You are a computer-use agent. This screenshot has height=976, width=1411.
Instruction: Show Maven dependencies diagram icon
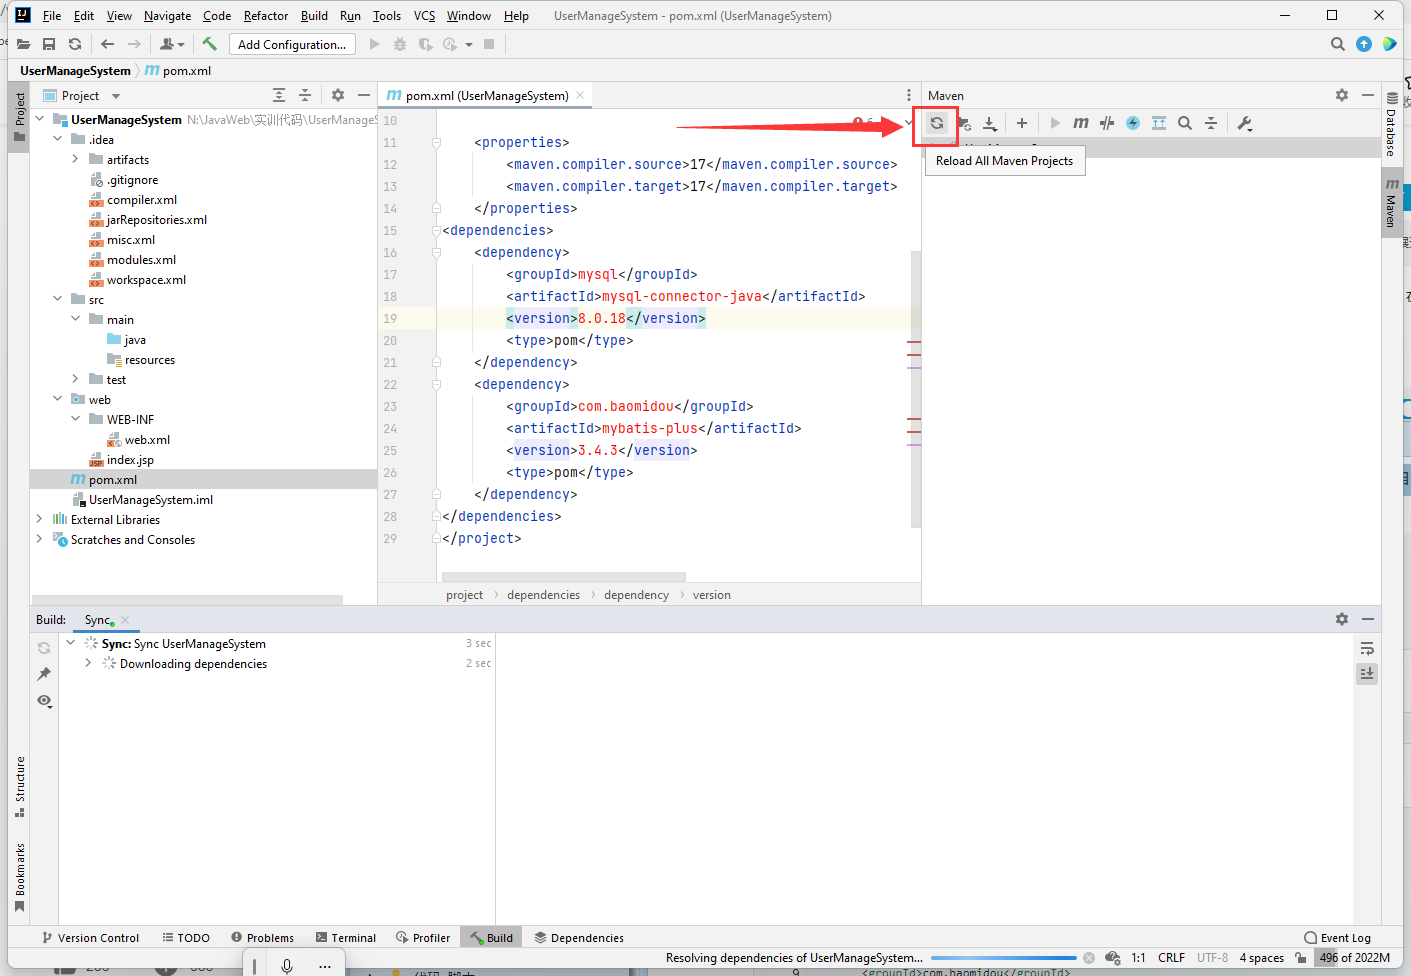pos(1159,123)
